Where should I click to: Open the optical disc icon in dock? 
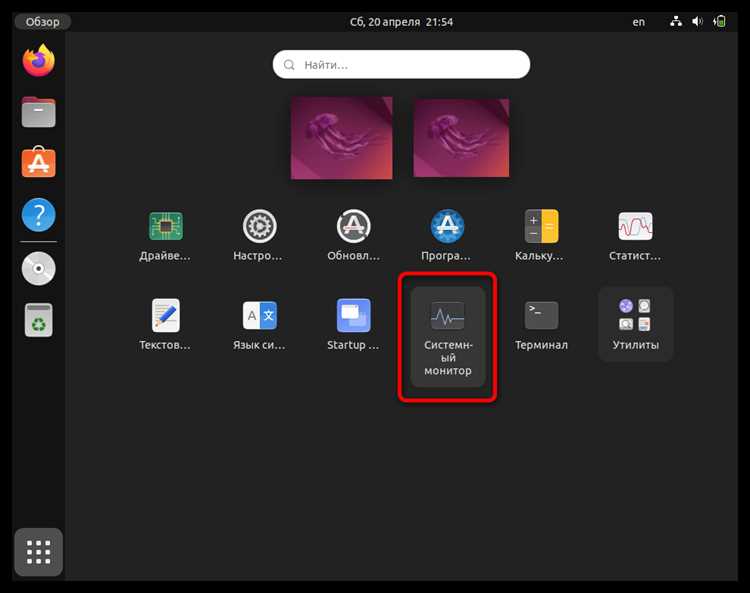[x=39, y=268]
